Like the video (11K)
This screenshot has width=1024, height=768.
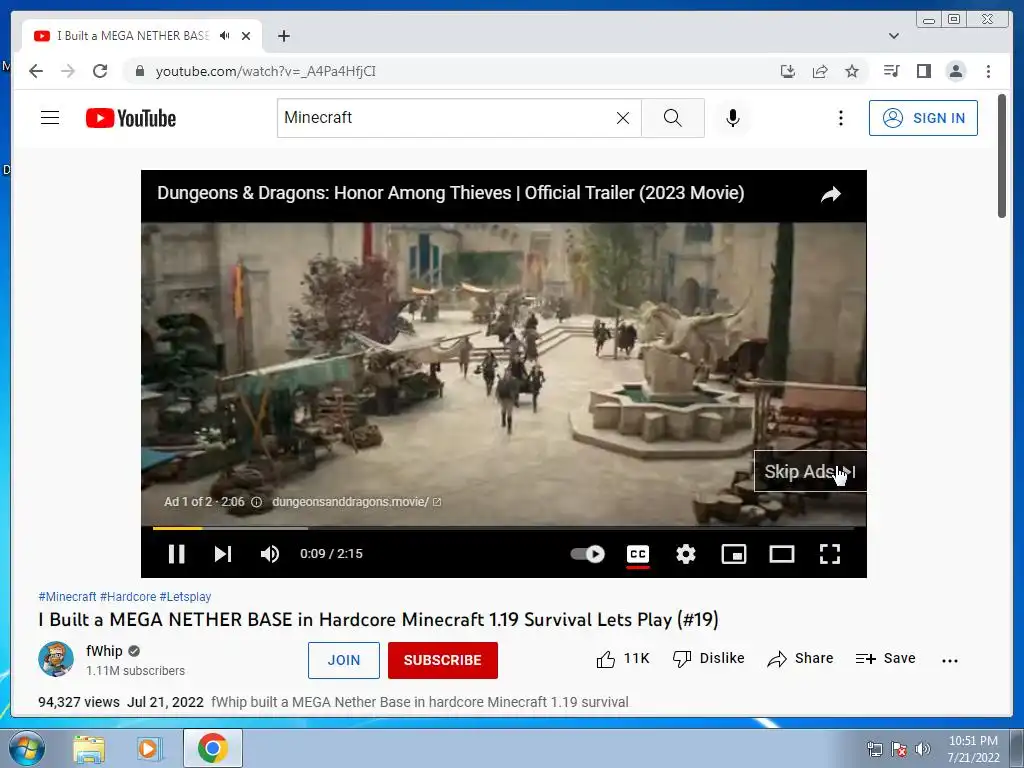622,658
